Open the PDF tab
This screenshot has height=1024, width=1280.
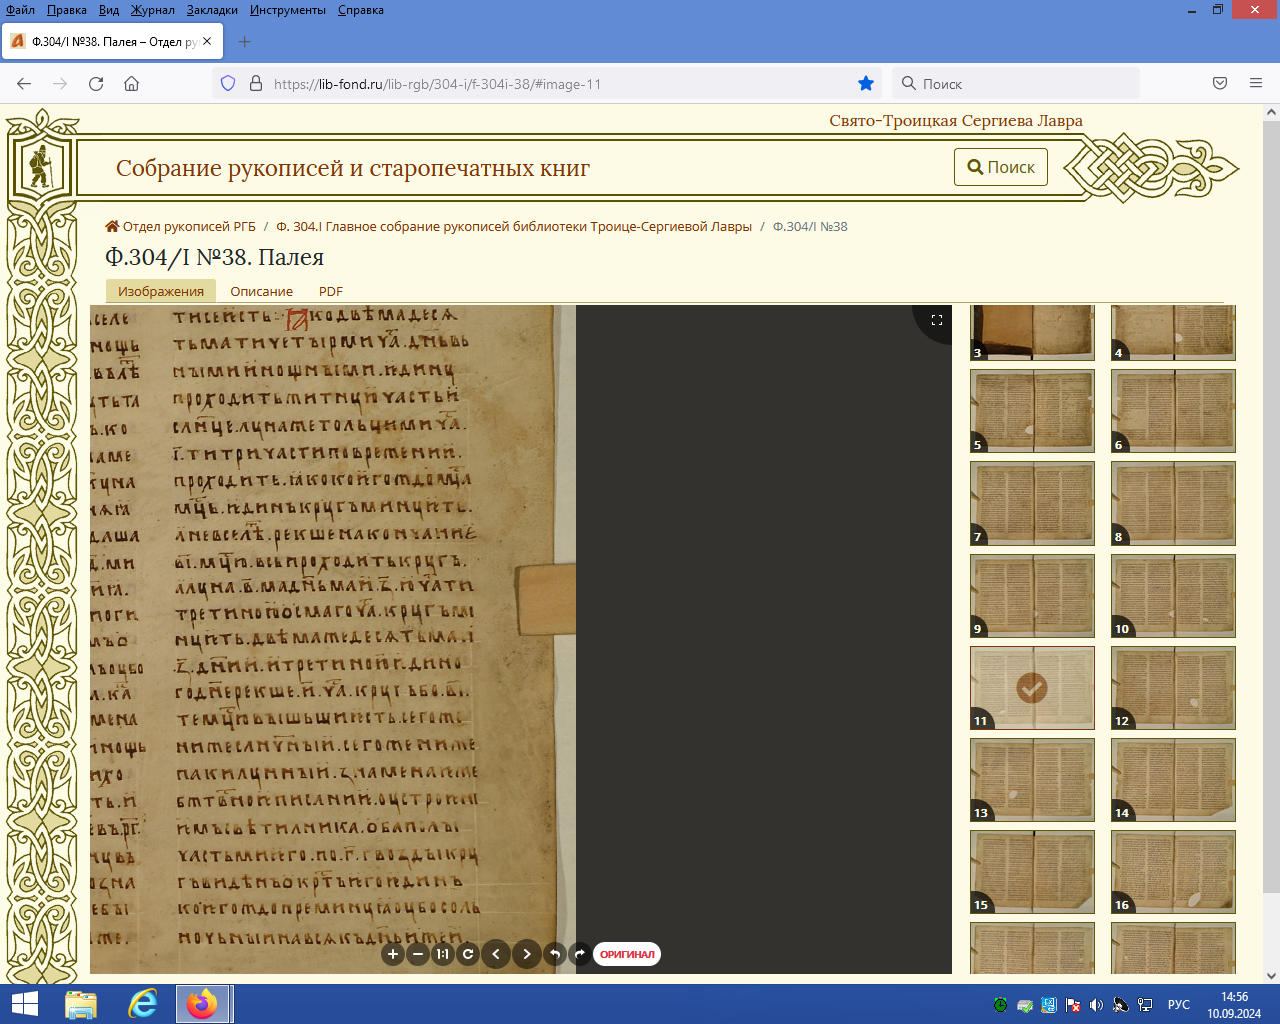(331, 291)
